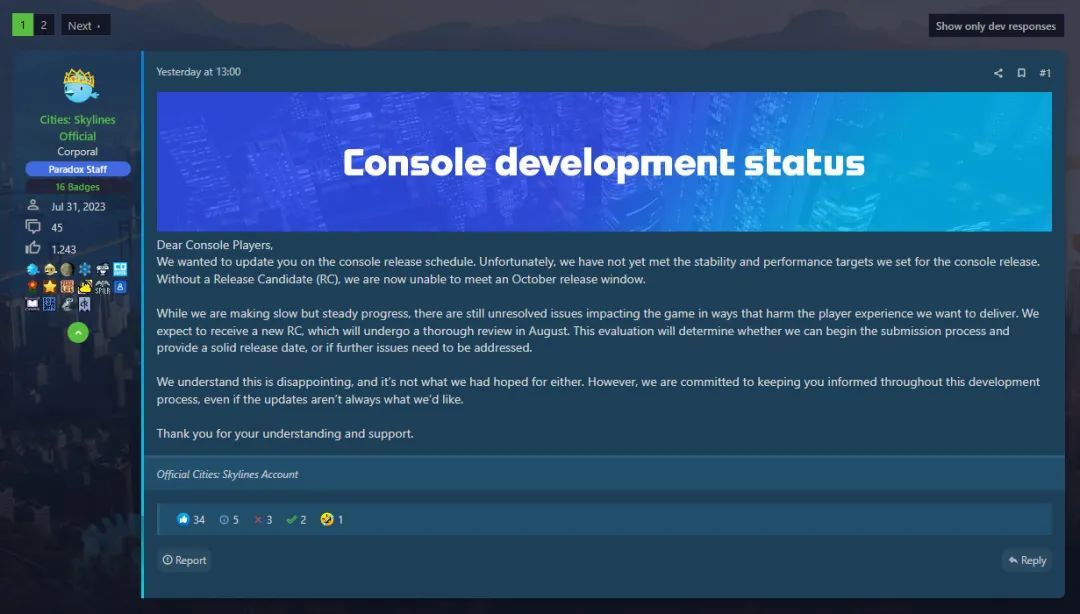Click the orange patterned square badge
The width and height of the screenshot is (1080, 614).
(68, 287)
